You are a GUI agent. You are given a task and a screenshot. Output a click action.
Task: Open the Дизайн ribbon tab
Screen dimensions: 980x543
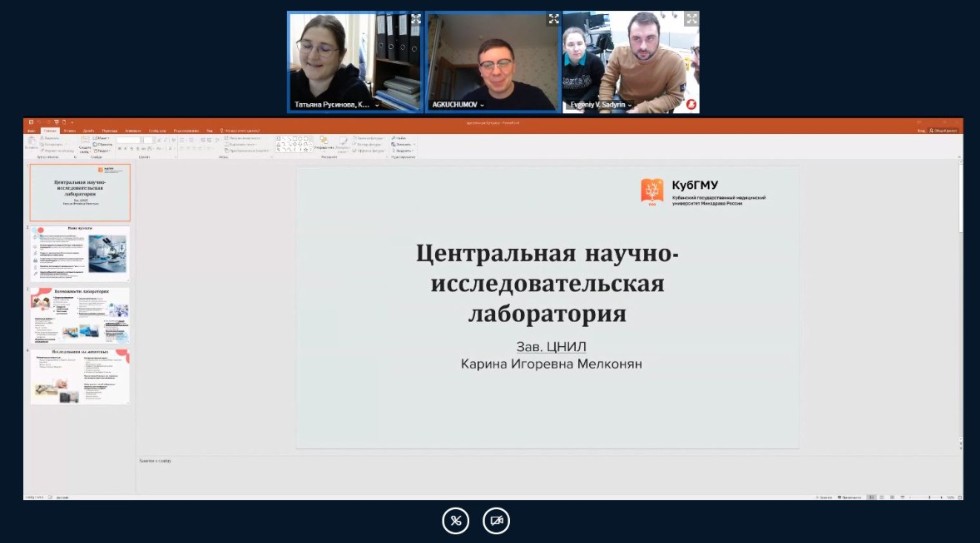coord(88,130)
